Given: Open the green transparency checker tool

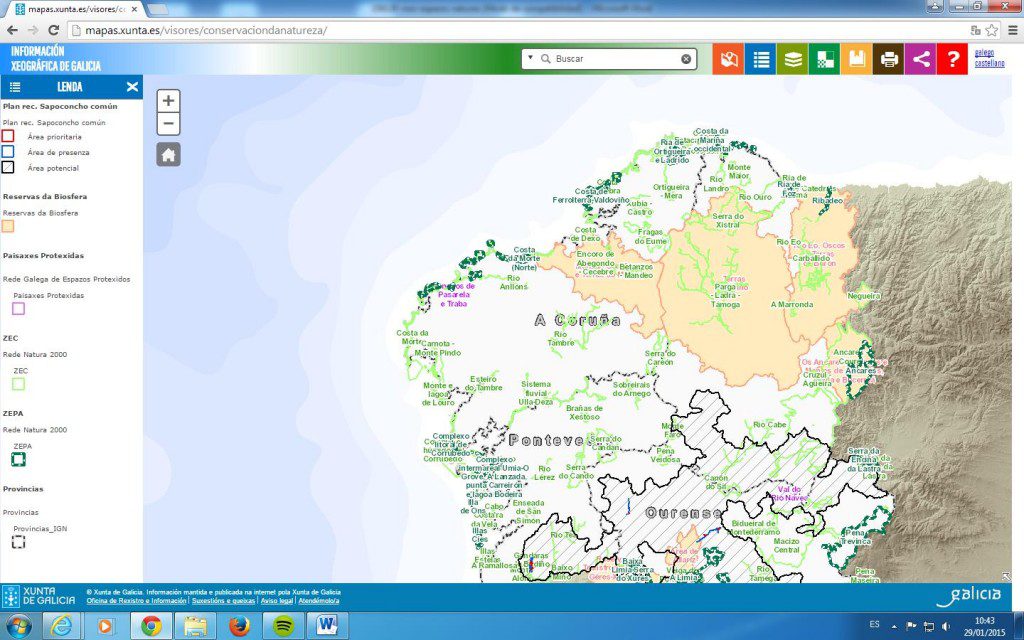Looking at the screenshot, I should [x=825, y=59].
